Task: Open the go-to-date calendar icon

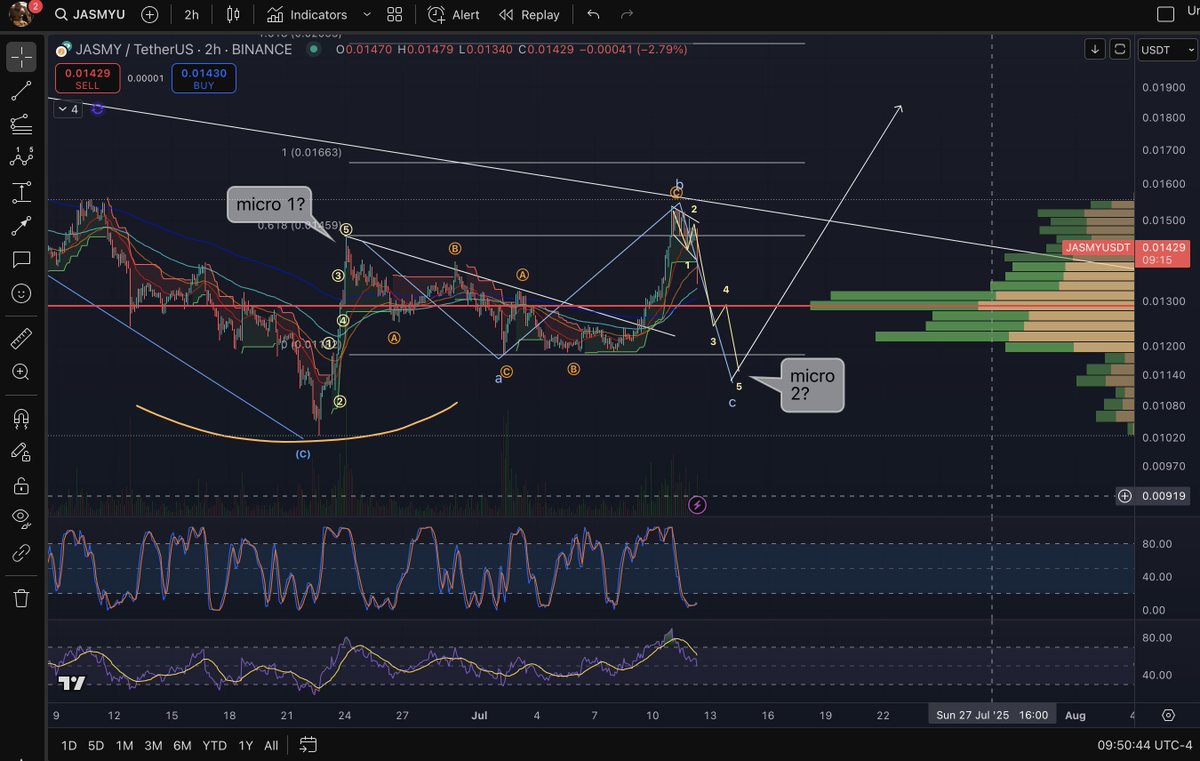Action: click(308, 745)
